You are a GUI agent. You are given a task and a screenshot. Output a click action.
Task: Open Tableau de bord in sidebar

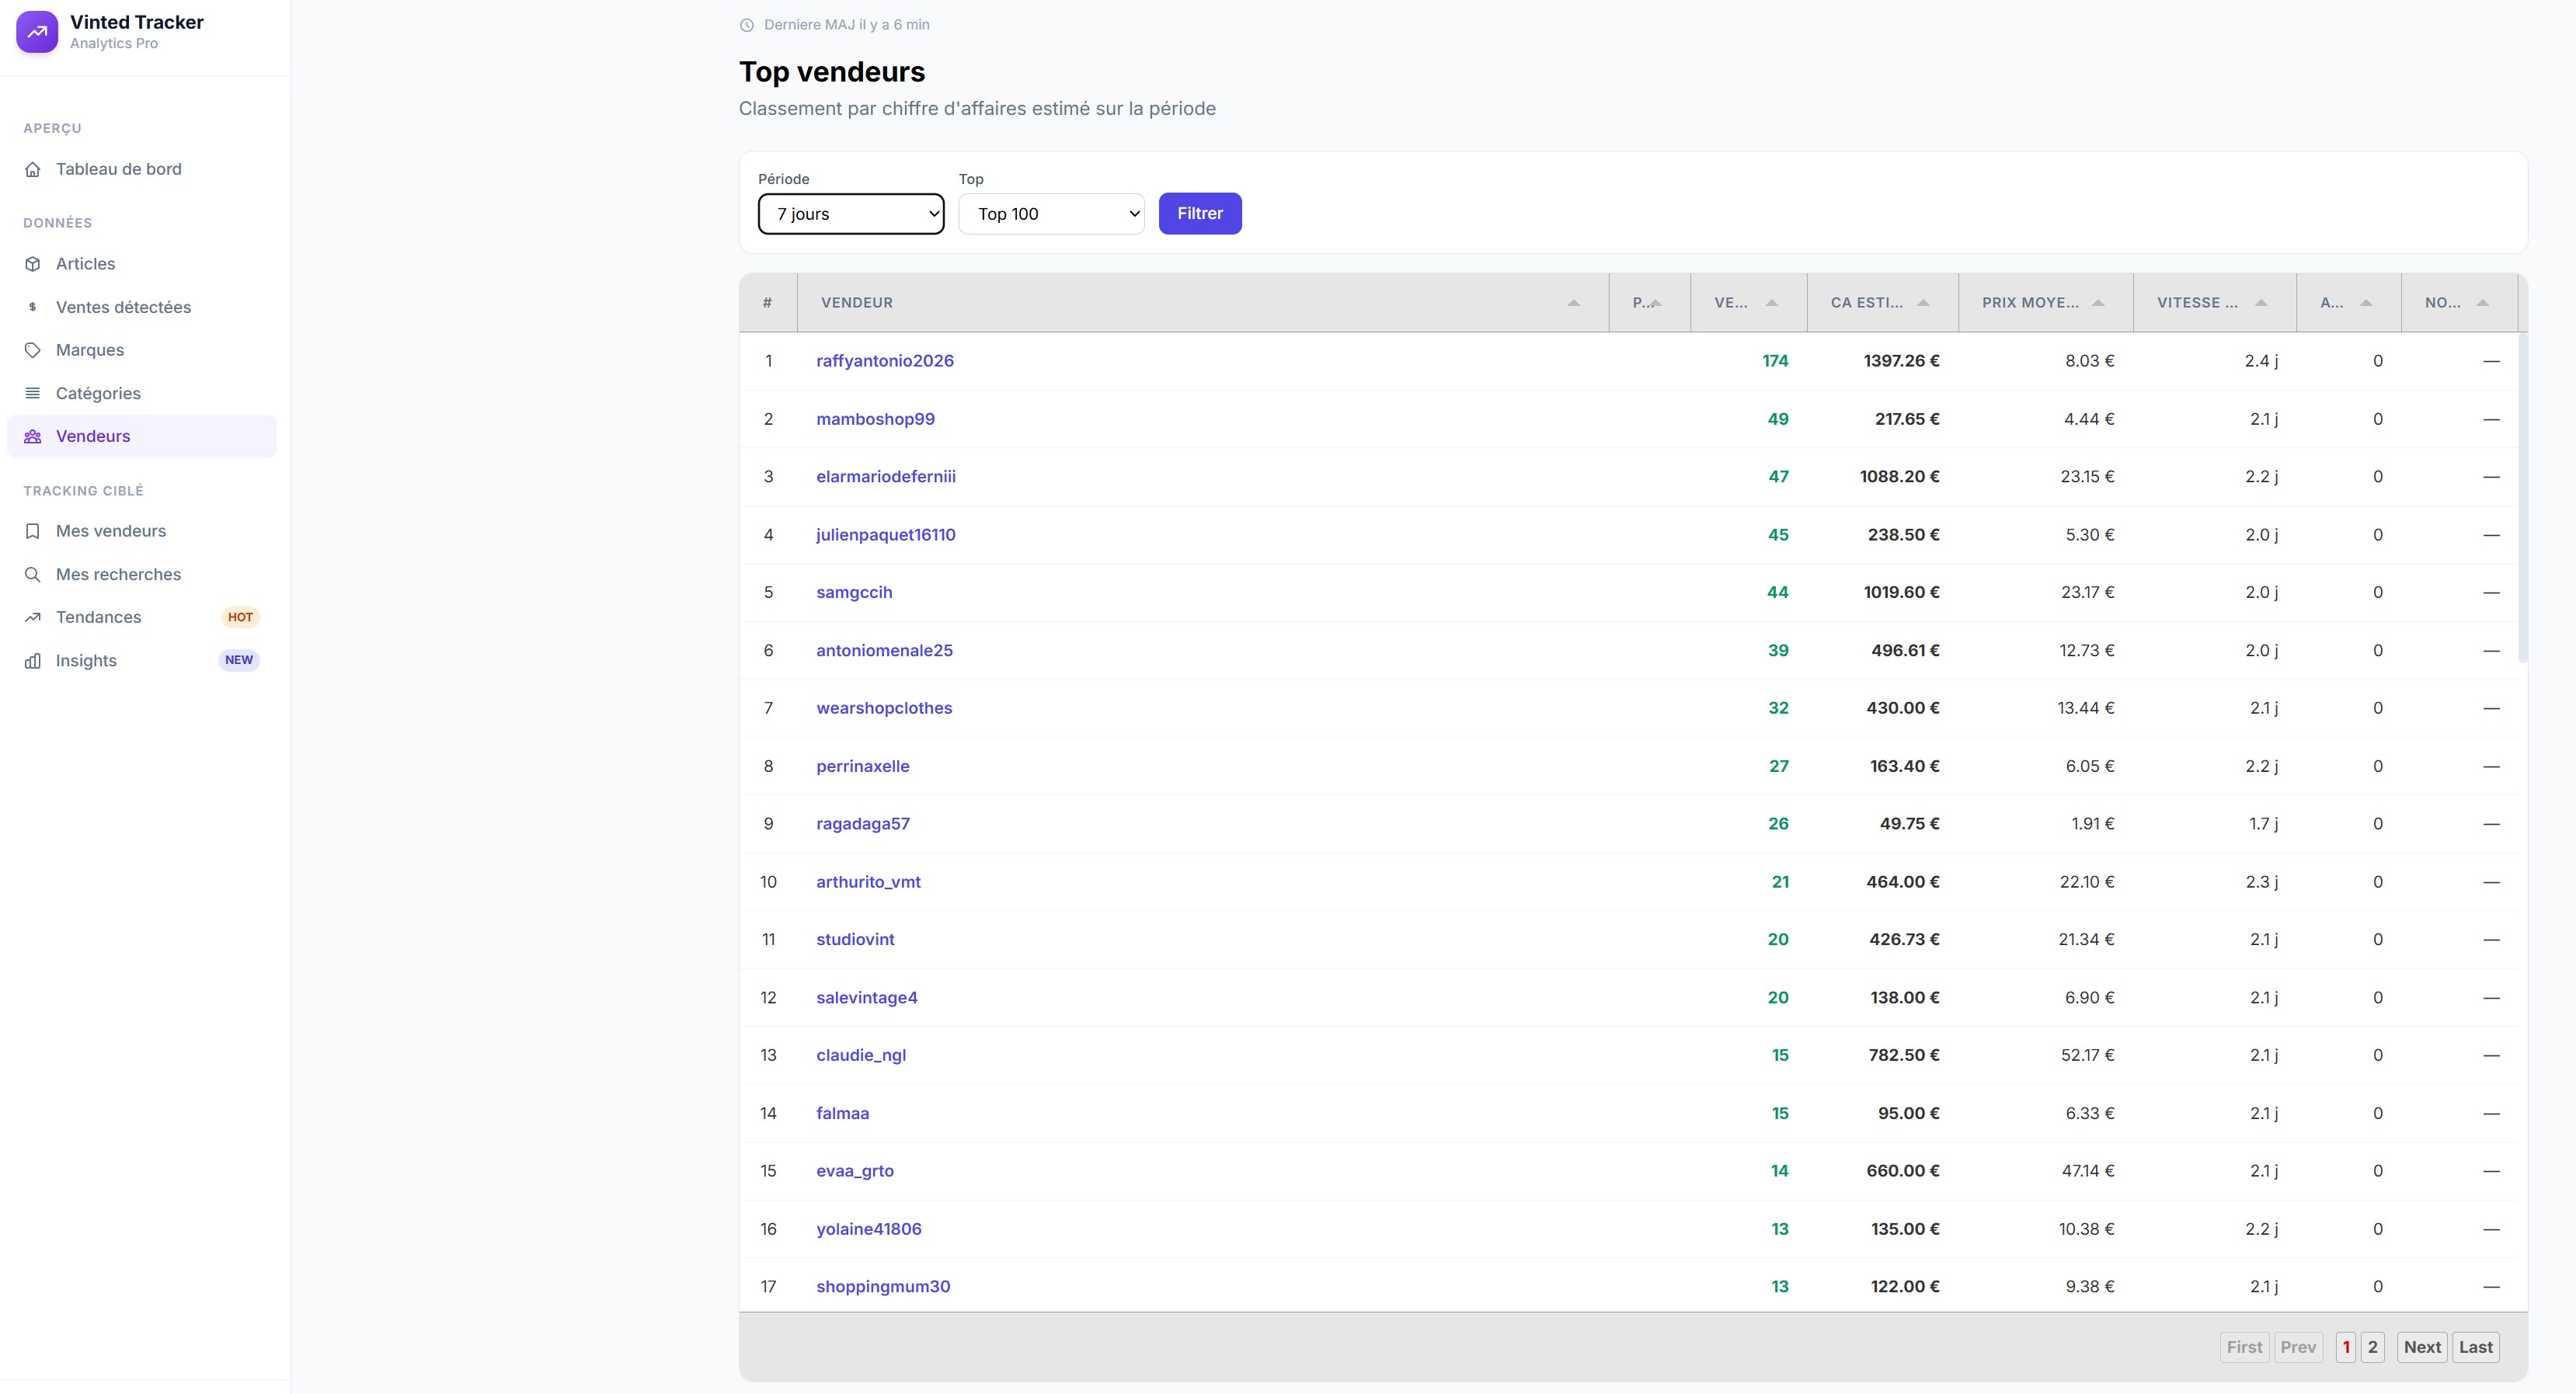[x=141, y=169]
